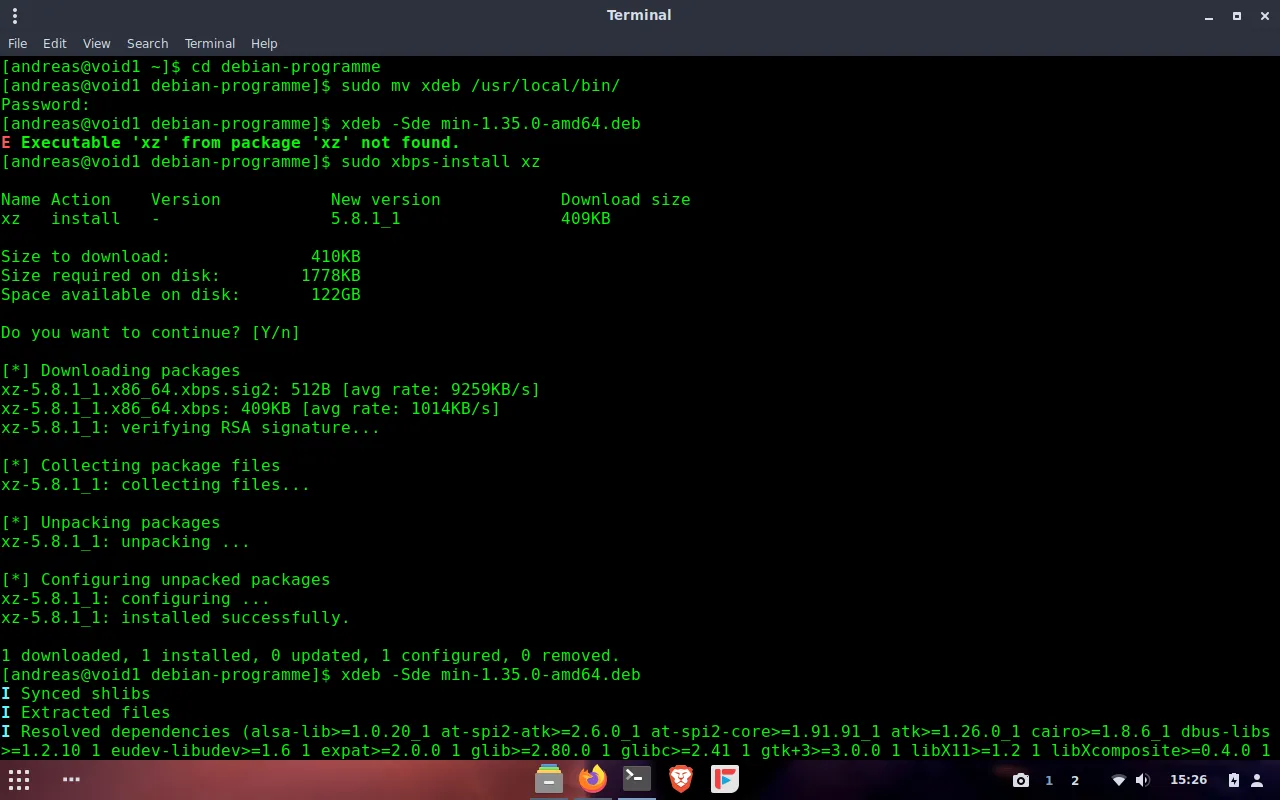This screenshot has height=800, width=1280.
Task: Open the application grid launcher
Action: [x=19, y=780]
